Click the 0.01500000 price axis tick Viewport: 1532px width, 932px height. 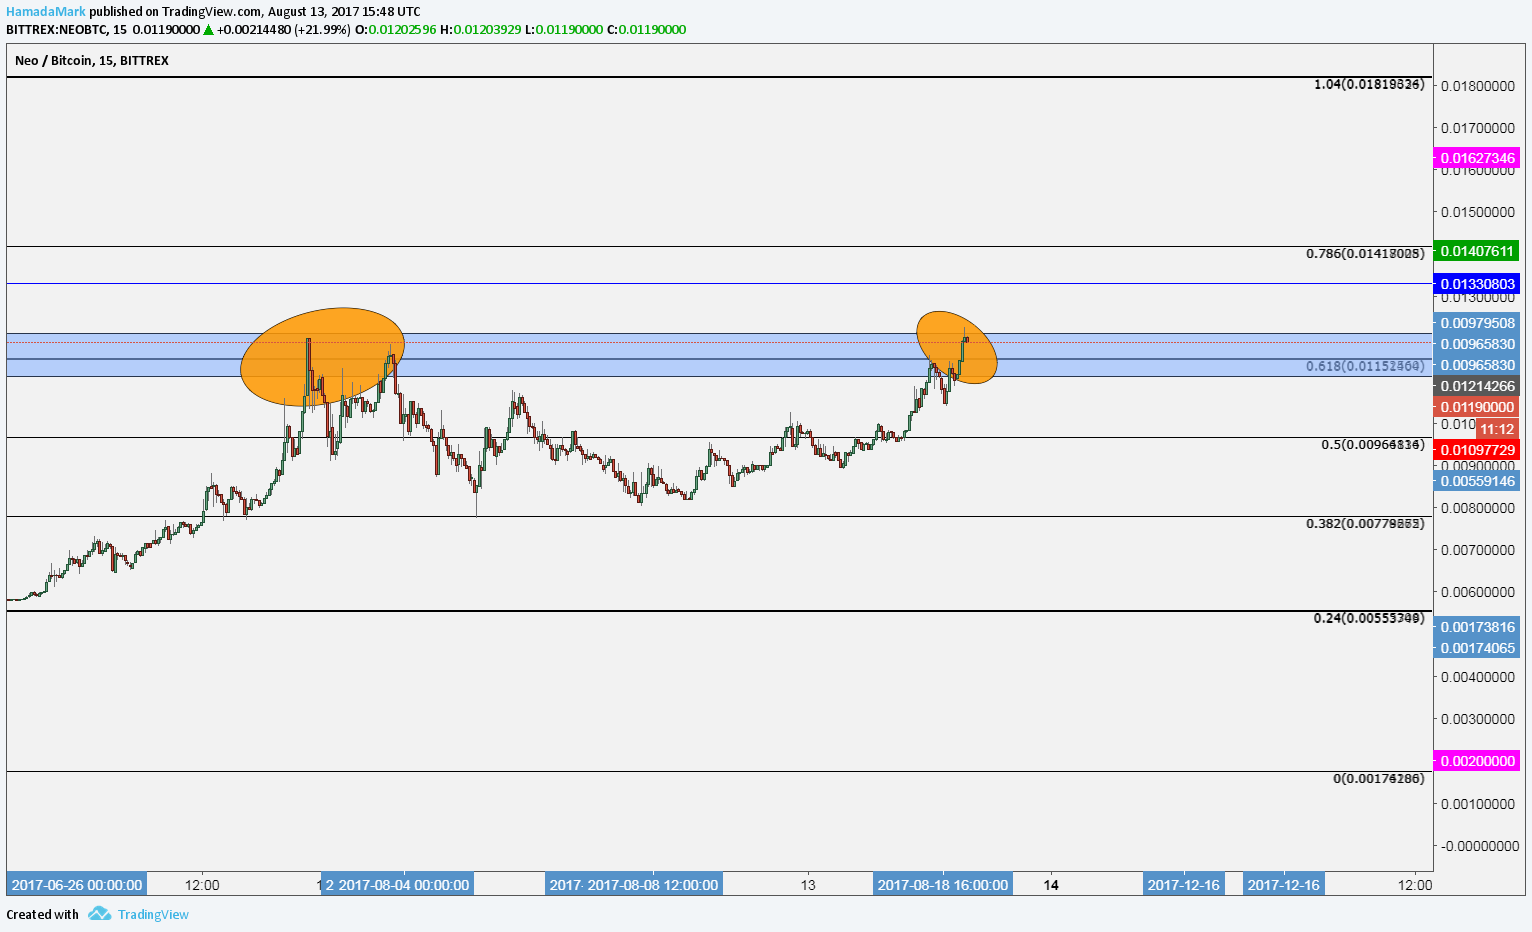1477,212
